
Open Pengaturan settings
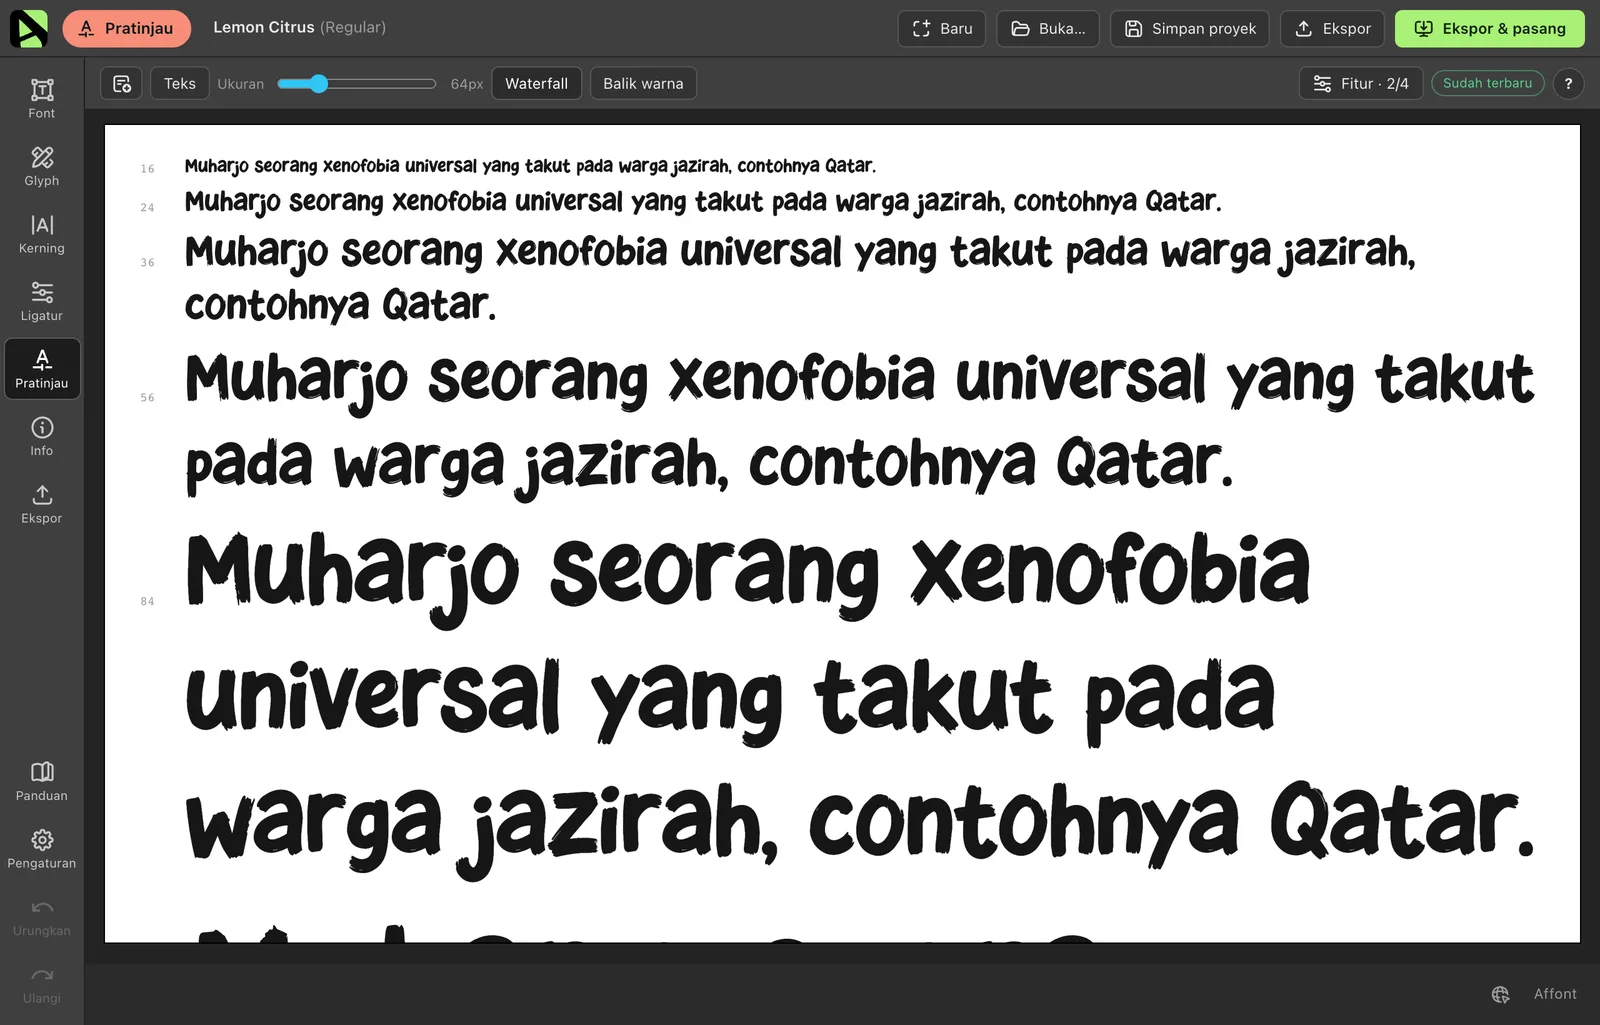42,849
